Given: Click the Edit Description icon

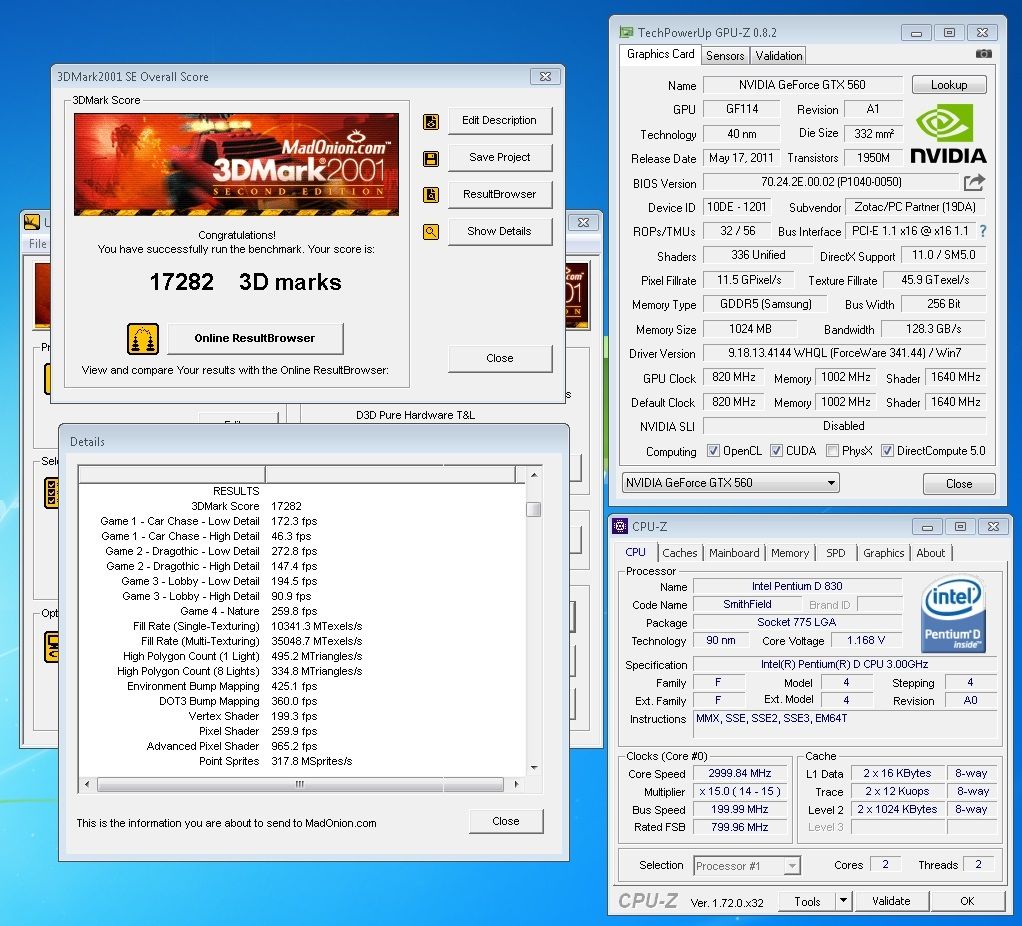Looking at the screenshot, I should click(x=431, y=121).
